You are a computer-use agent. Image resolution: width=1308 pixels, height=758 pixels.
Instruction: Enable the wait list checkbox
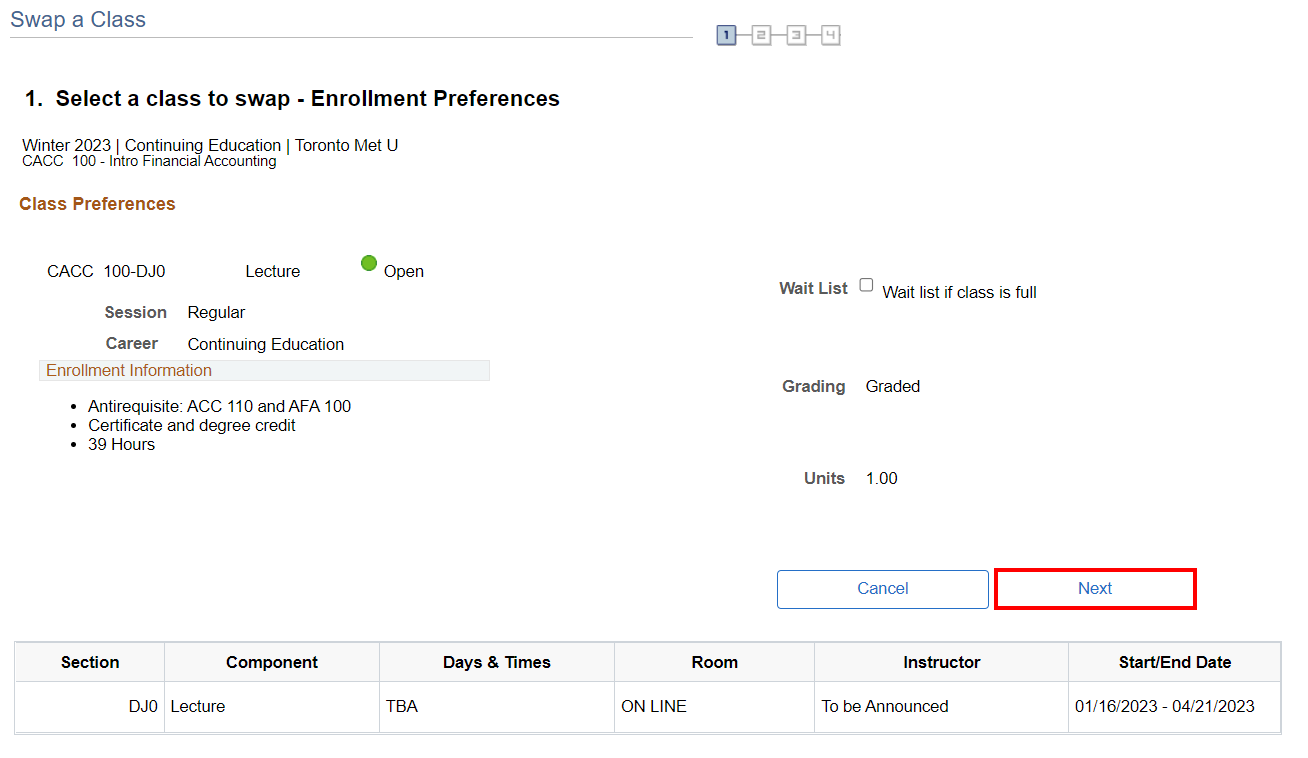click(866, 285)
